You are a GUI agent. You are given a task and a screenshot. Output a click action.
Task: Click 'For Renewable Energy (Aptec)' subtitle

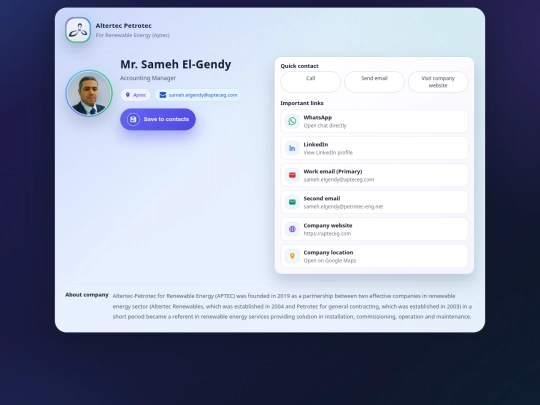133,35
